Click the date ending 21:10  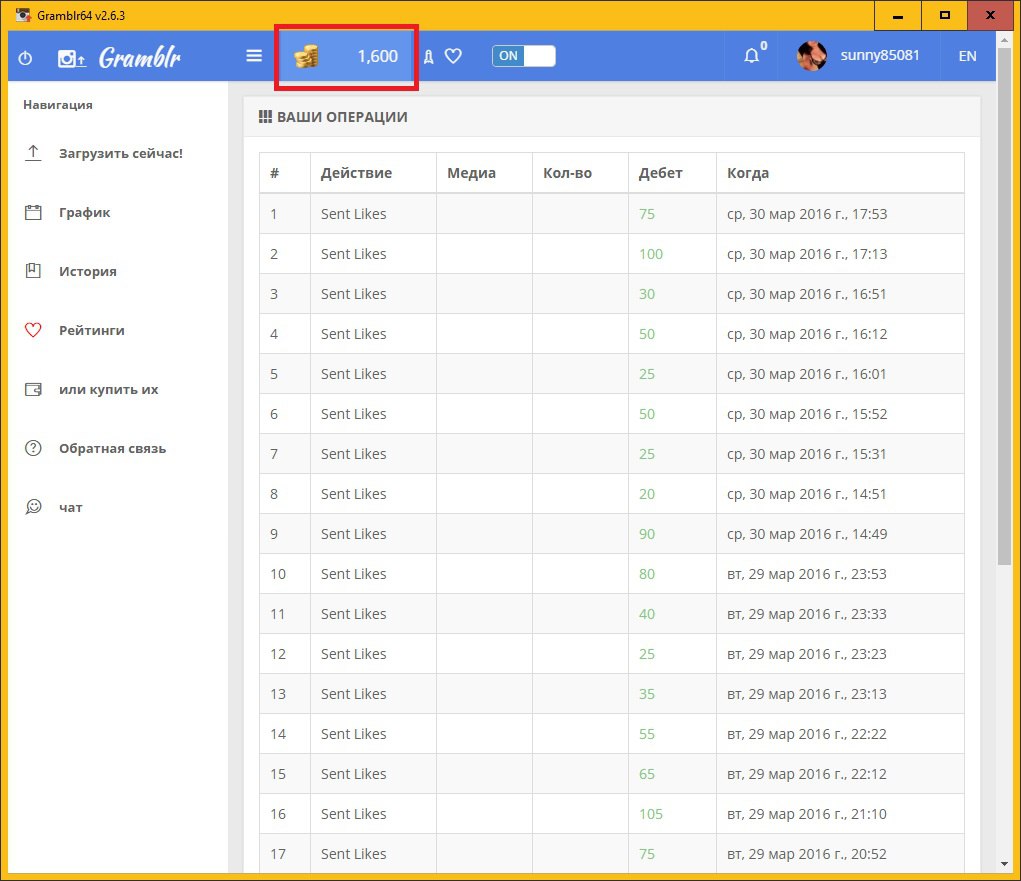[x=807, y=814]
